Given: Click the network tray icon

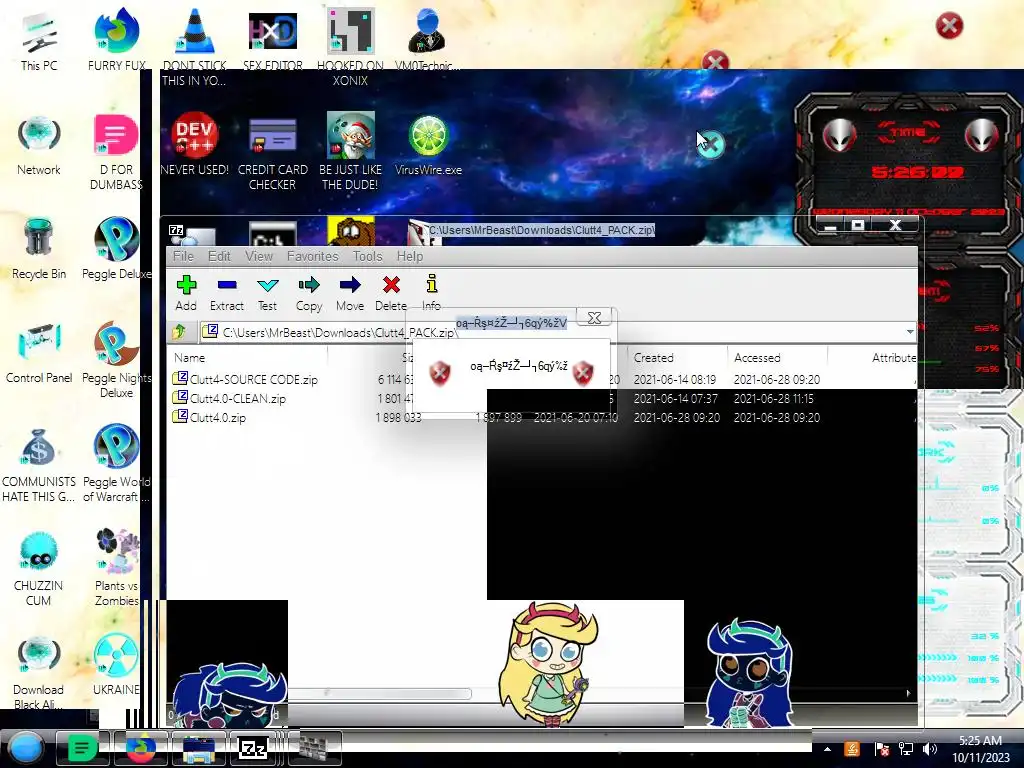Looking at the screenshot, I should click(906, 749).
